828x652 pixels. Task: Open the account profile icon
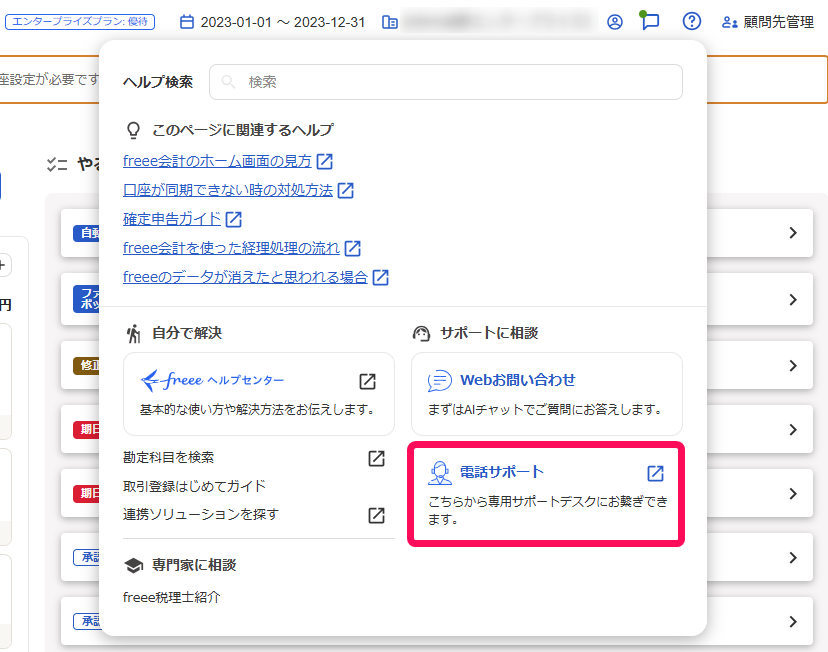(x=615, y=22)
